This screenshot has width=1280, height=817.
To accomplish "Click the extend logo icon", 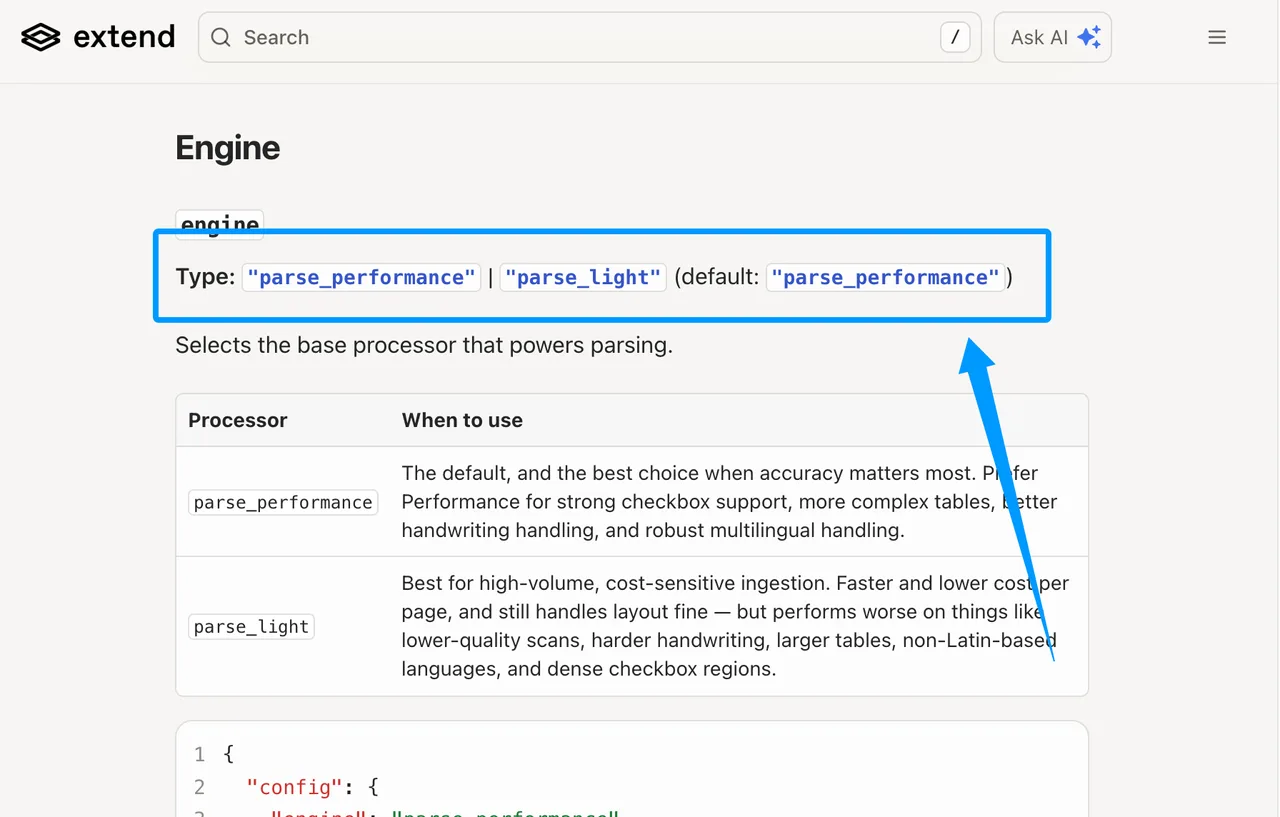I will pyautogui.click(x=41, y=38).
